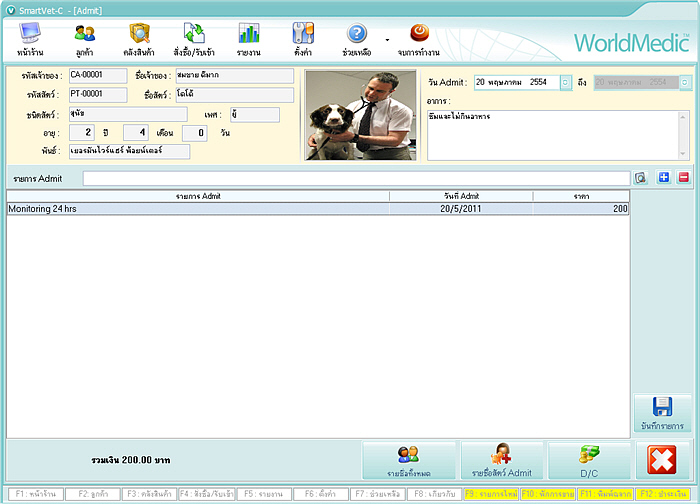
Task: Click the จบการทำงาน power exit icon
Action: [x=420, y=38]
